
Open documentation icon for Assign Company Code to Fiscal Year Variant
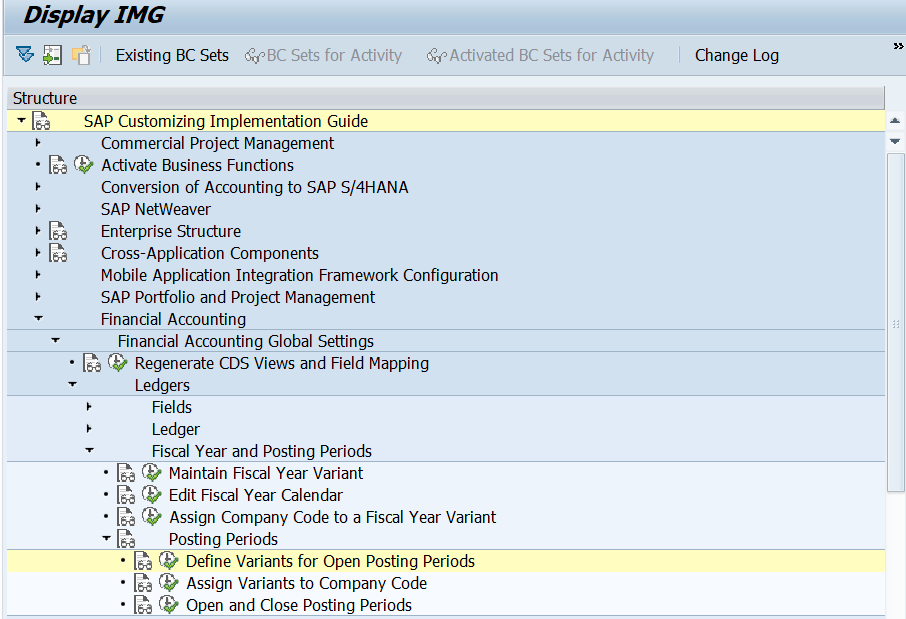(x=126, y=517)
